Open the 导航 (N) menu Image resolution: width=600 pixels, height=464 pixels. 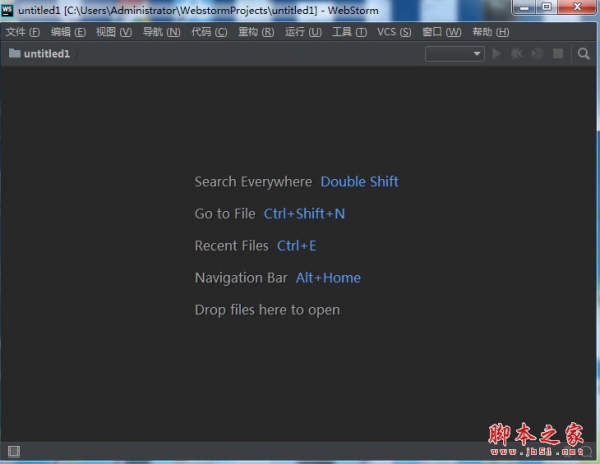161,32
